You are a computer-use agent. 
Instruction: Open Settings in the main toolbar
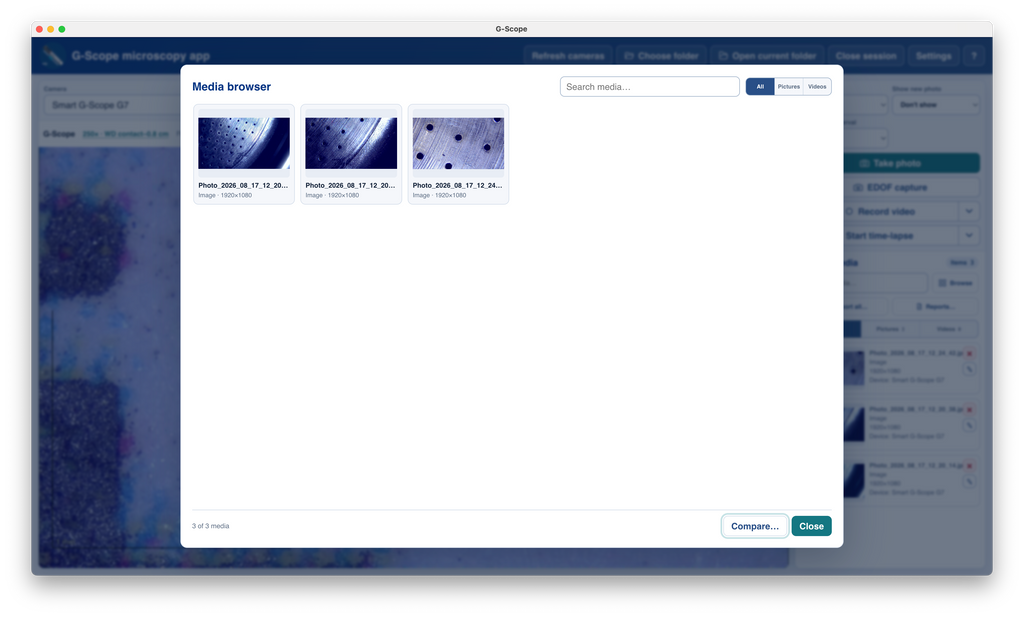pyautogui.click(x=933, y=56)
